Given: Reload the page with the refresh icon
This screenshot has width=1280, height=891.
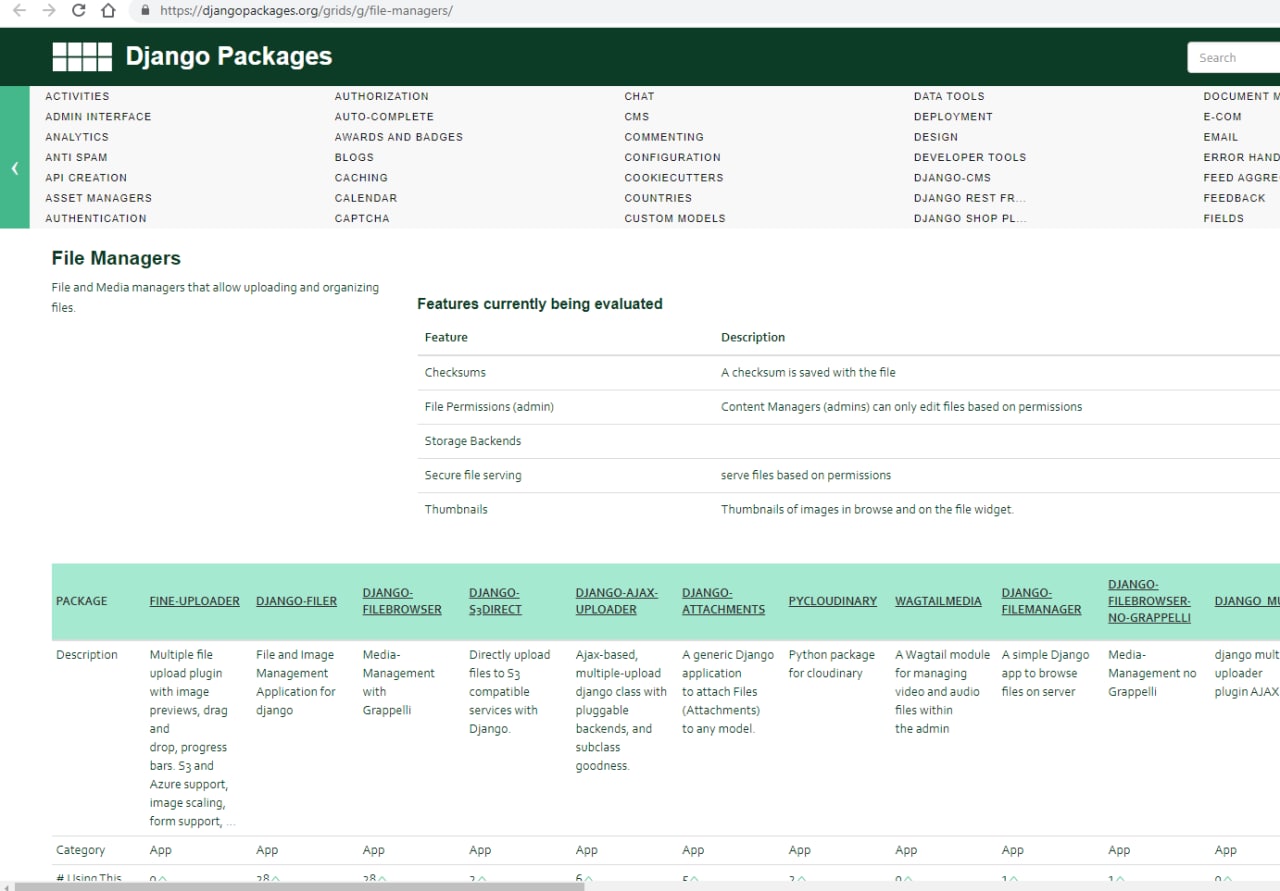Looking at the screenshot, I should point(79,11).
